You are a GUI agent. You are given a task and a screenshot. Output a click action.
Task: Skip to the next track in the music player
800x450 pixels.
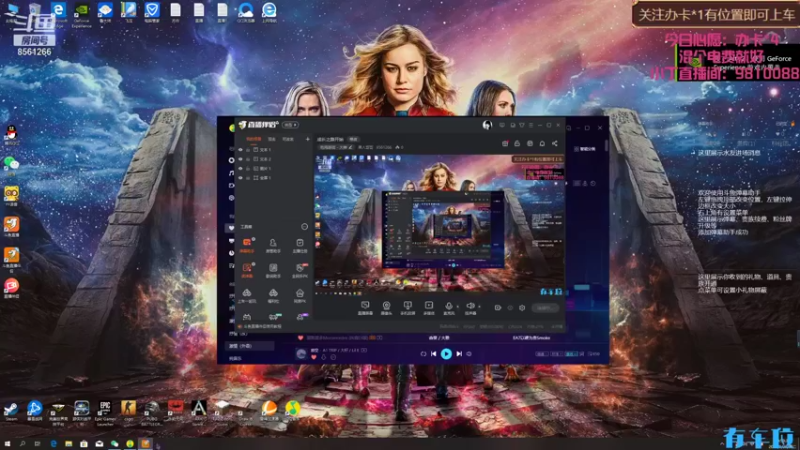(459, 354)
